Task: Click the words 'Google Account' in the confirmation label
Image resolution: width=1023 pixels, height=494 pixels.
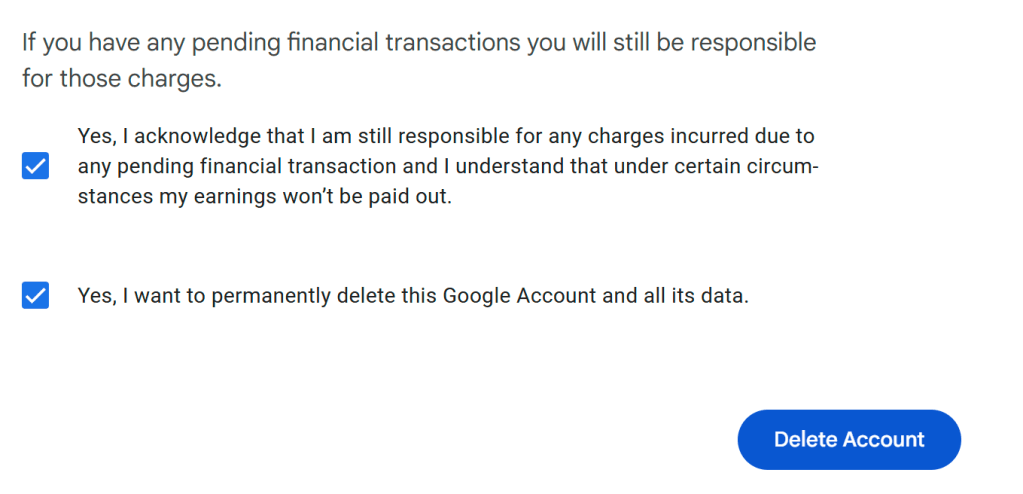Action: click(x=504, y=297)
